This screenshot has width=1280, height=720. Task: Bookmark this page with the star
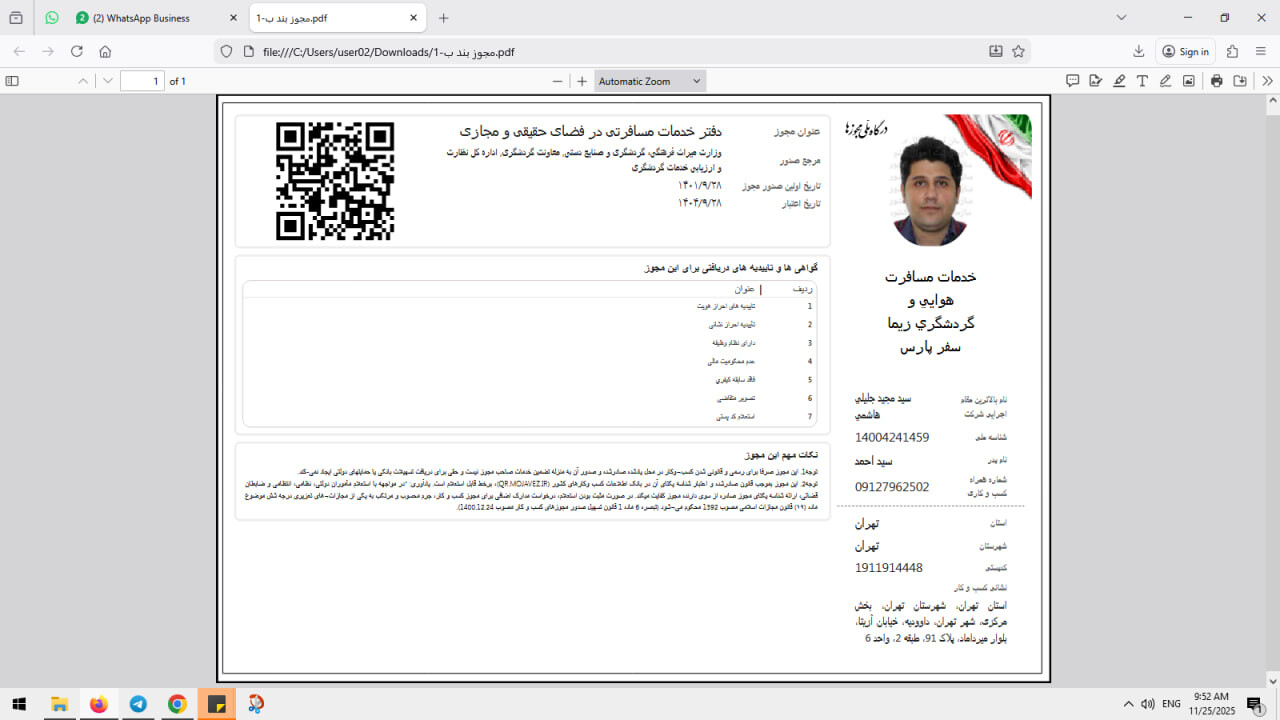tap(1018, 51)
